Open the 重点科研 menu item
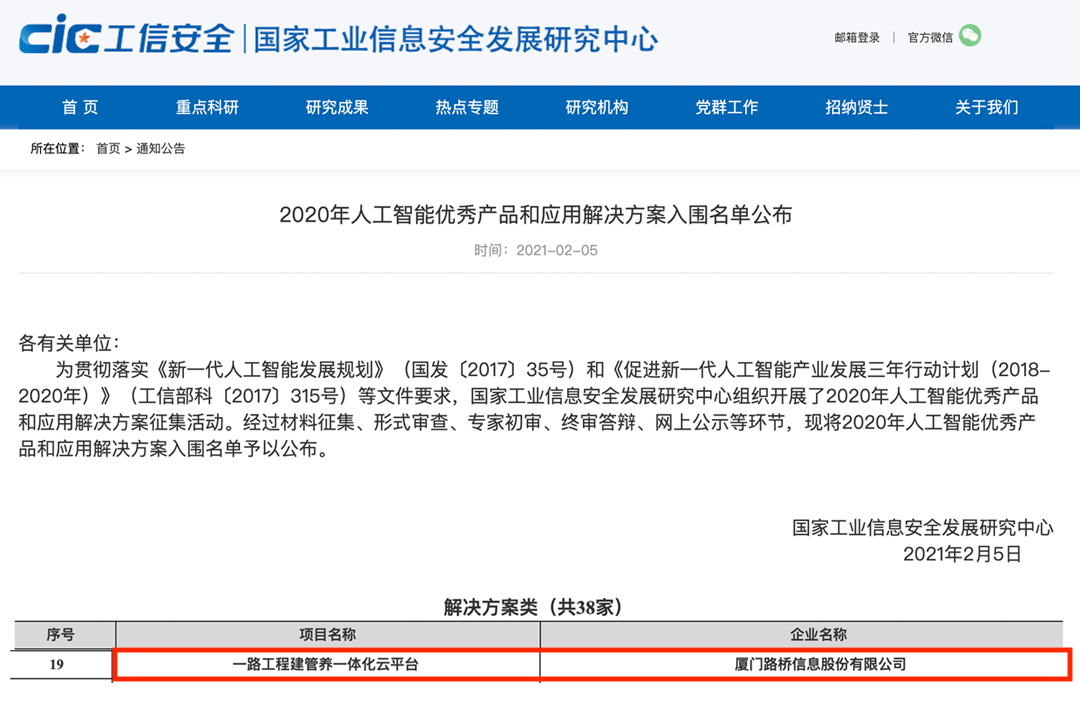1080x716 pixels. click(207, 108)
